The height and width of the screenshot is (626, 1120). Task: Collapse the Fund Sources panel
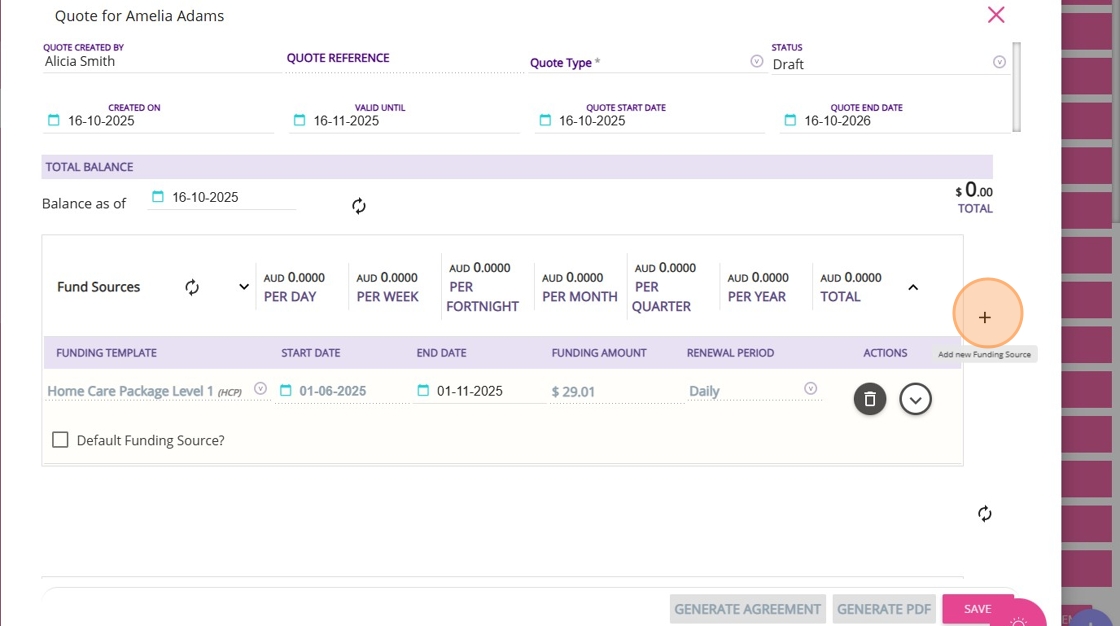point(912,287)
